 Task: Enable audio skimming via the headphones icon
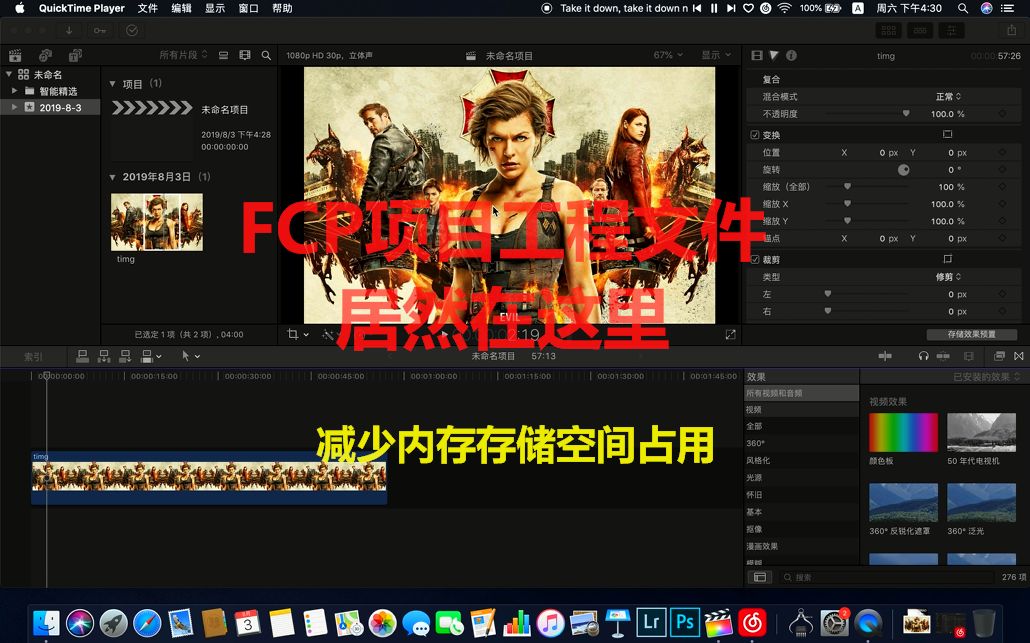pos(922,357)
